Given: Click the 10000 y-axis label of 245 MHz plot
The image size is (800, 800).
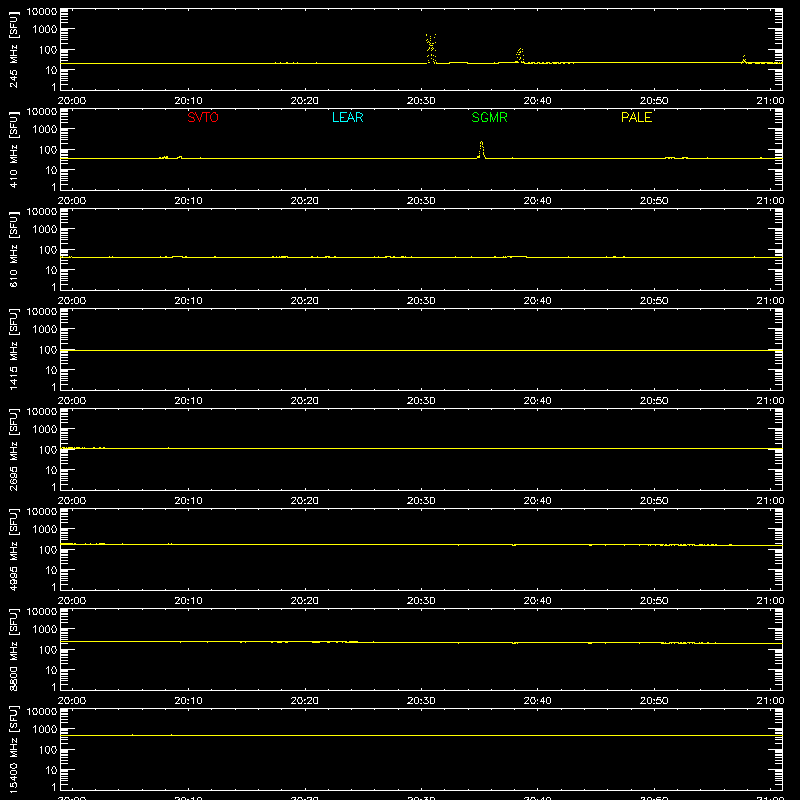Looking at the screenshot, I should [42, 12].
